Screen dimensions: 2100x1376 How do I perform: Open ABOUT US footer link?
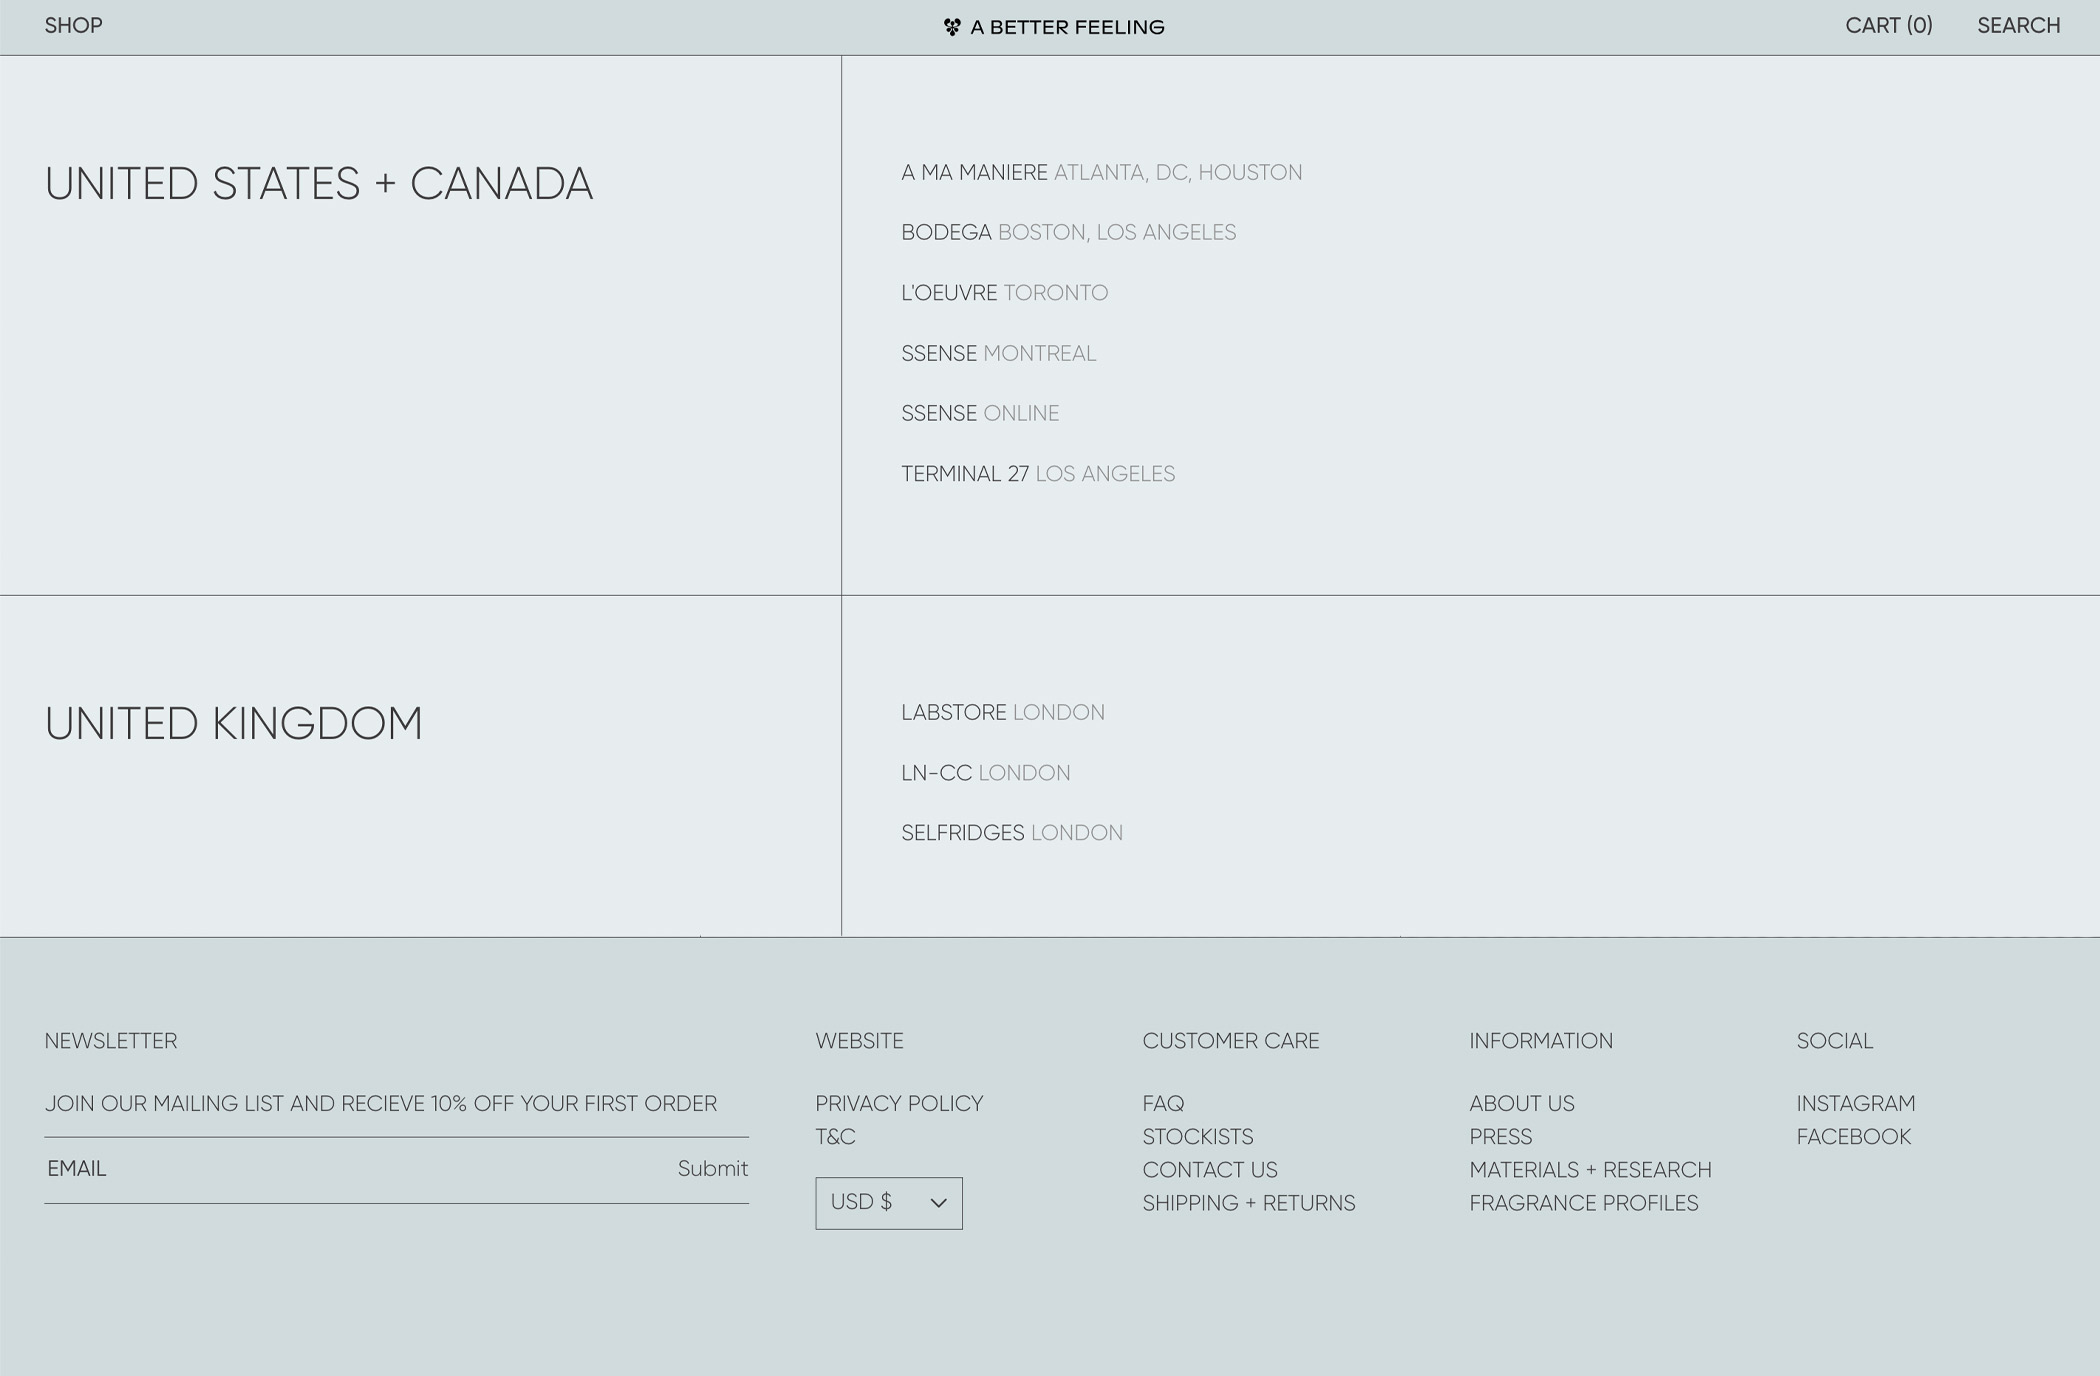(1521, 1103)
